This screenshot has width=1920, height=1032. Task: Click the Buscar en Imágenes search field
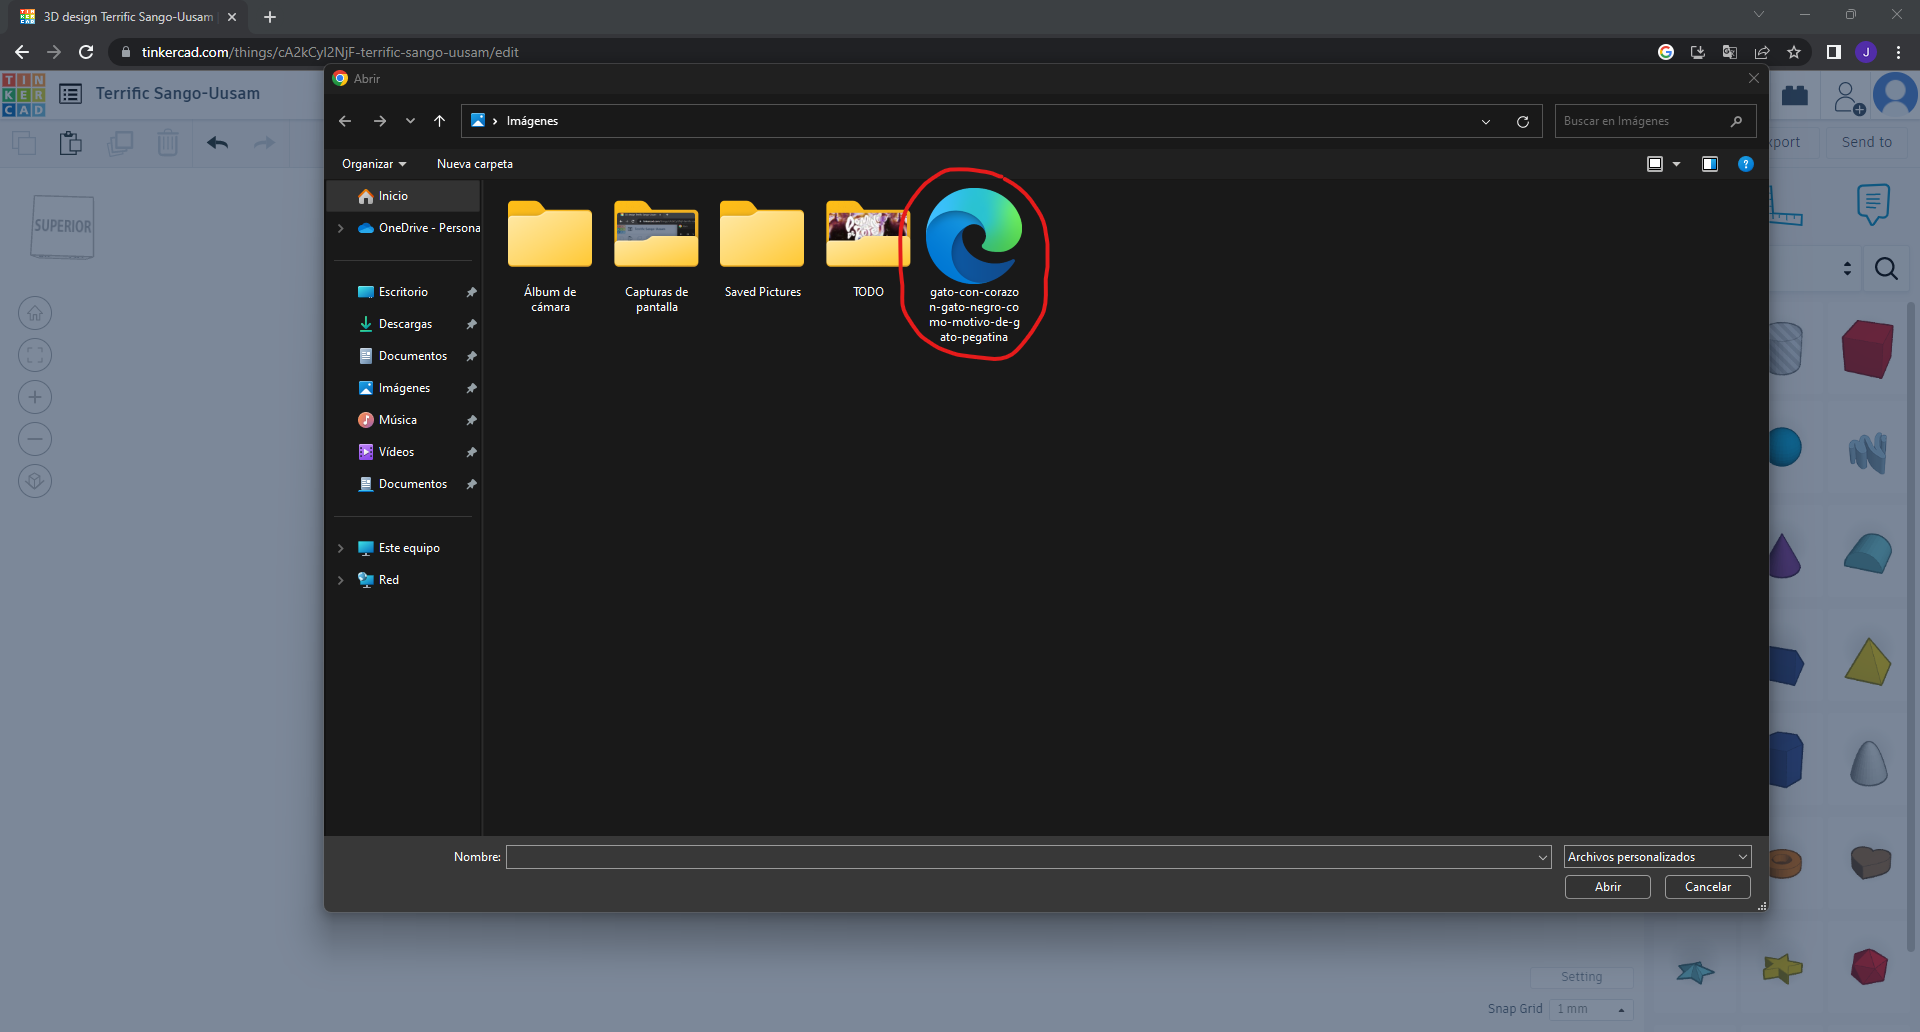[x=1655, y=121]
